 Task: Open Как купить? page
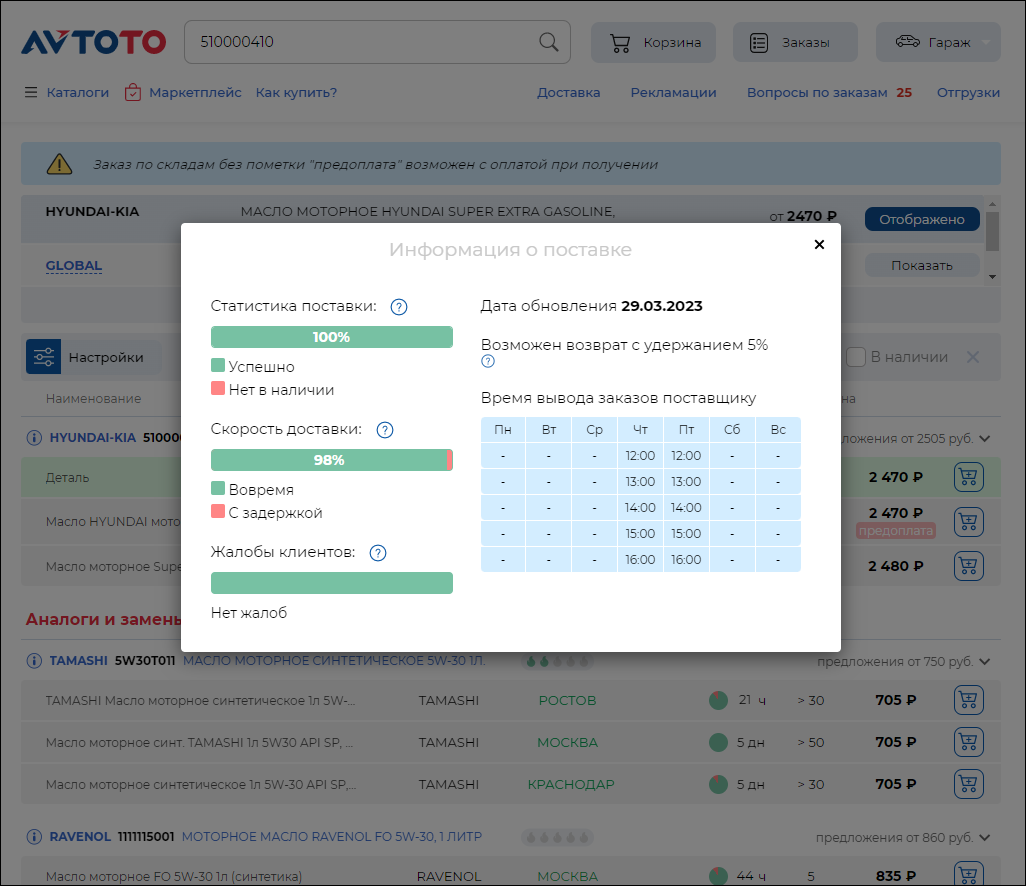click(x=296, y=92)
